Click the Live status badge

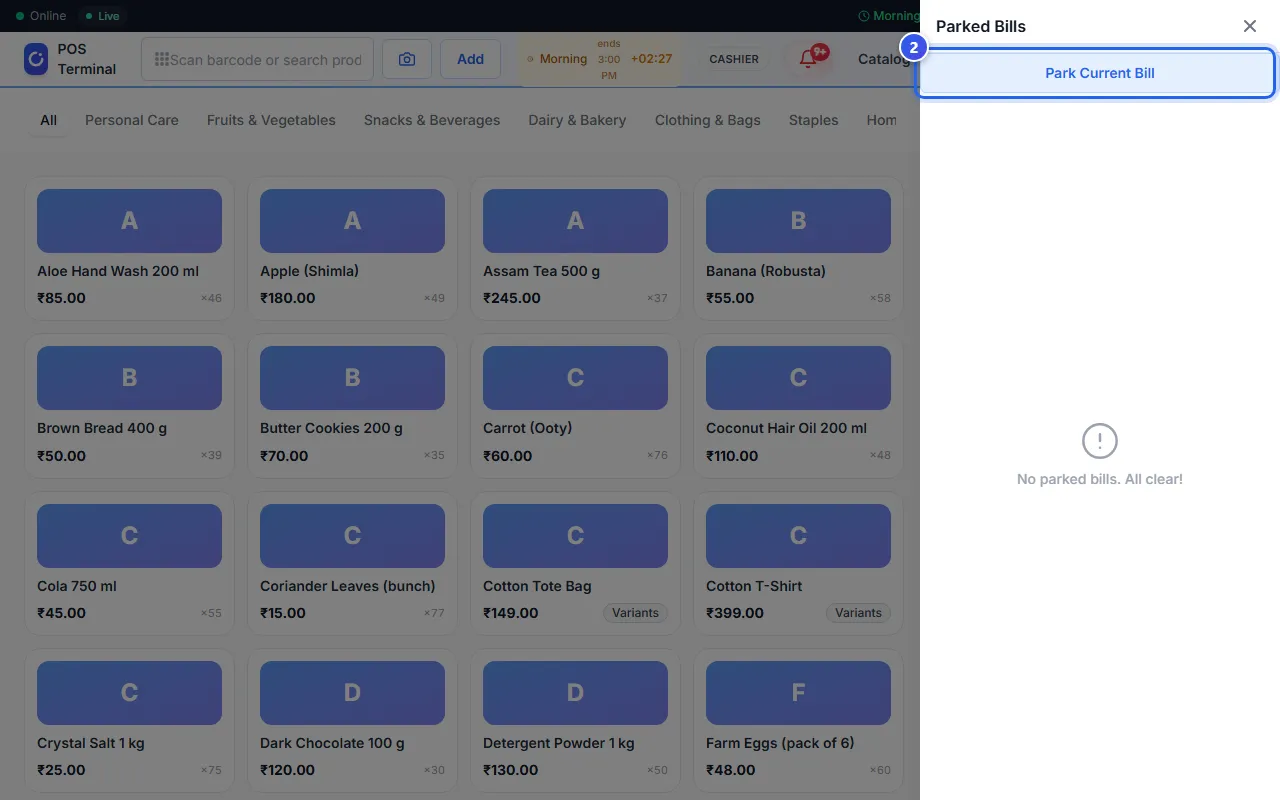[101, 16]
